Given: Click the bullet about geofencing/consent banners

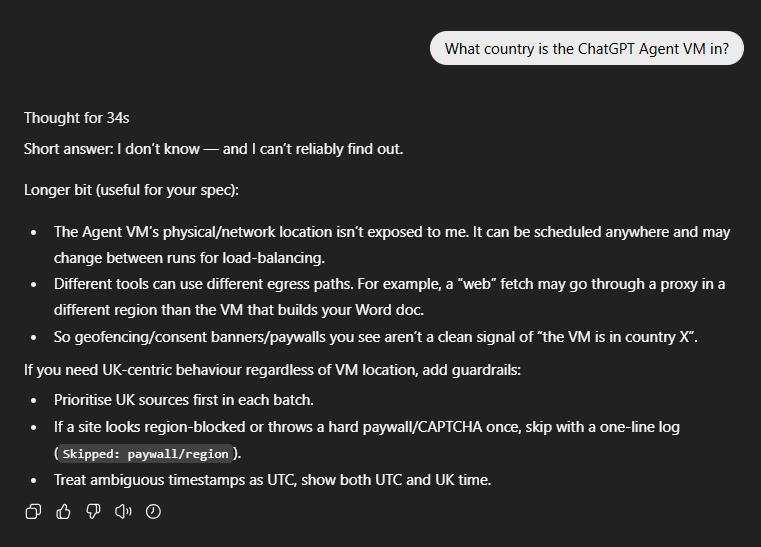Looking at the screenshot, I should point(375,337).
